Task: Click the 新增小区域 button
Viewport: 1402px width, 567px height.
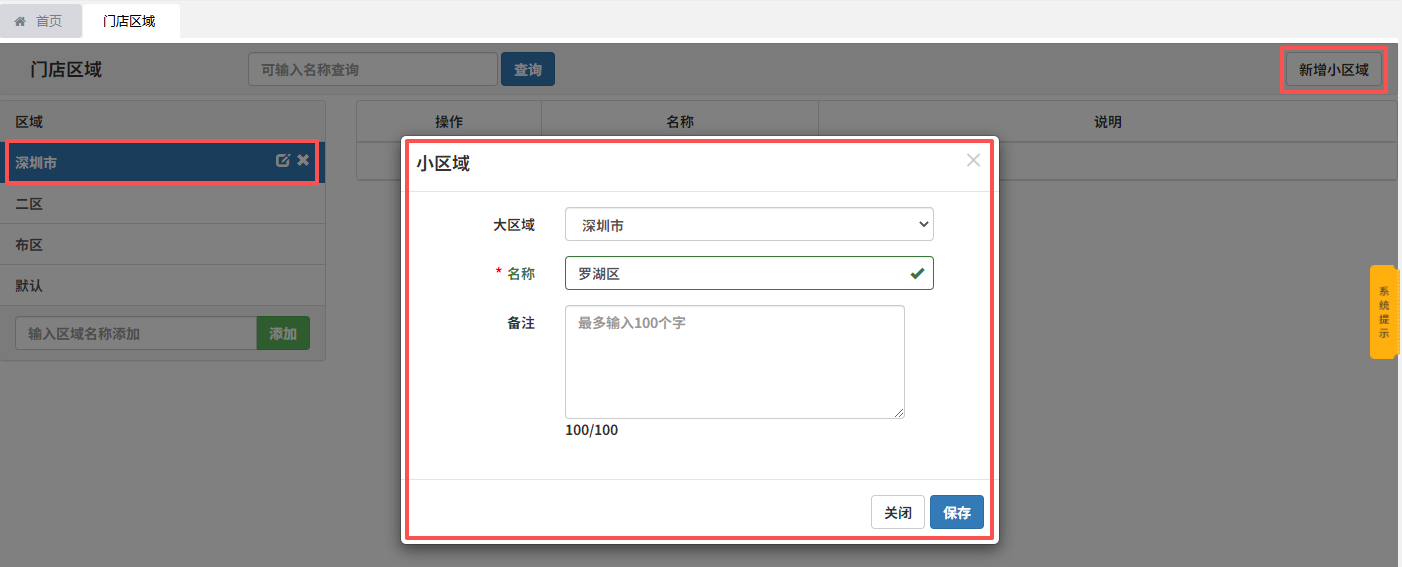Action: (x=1334, y=70)
